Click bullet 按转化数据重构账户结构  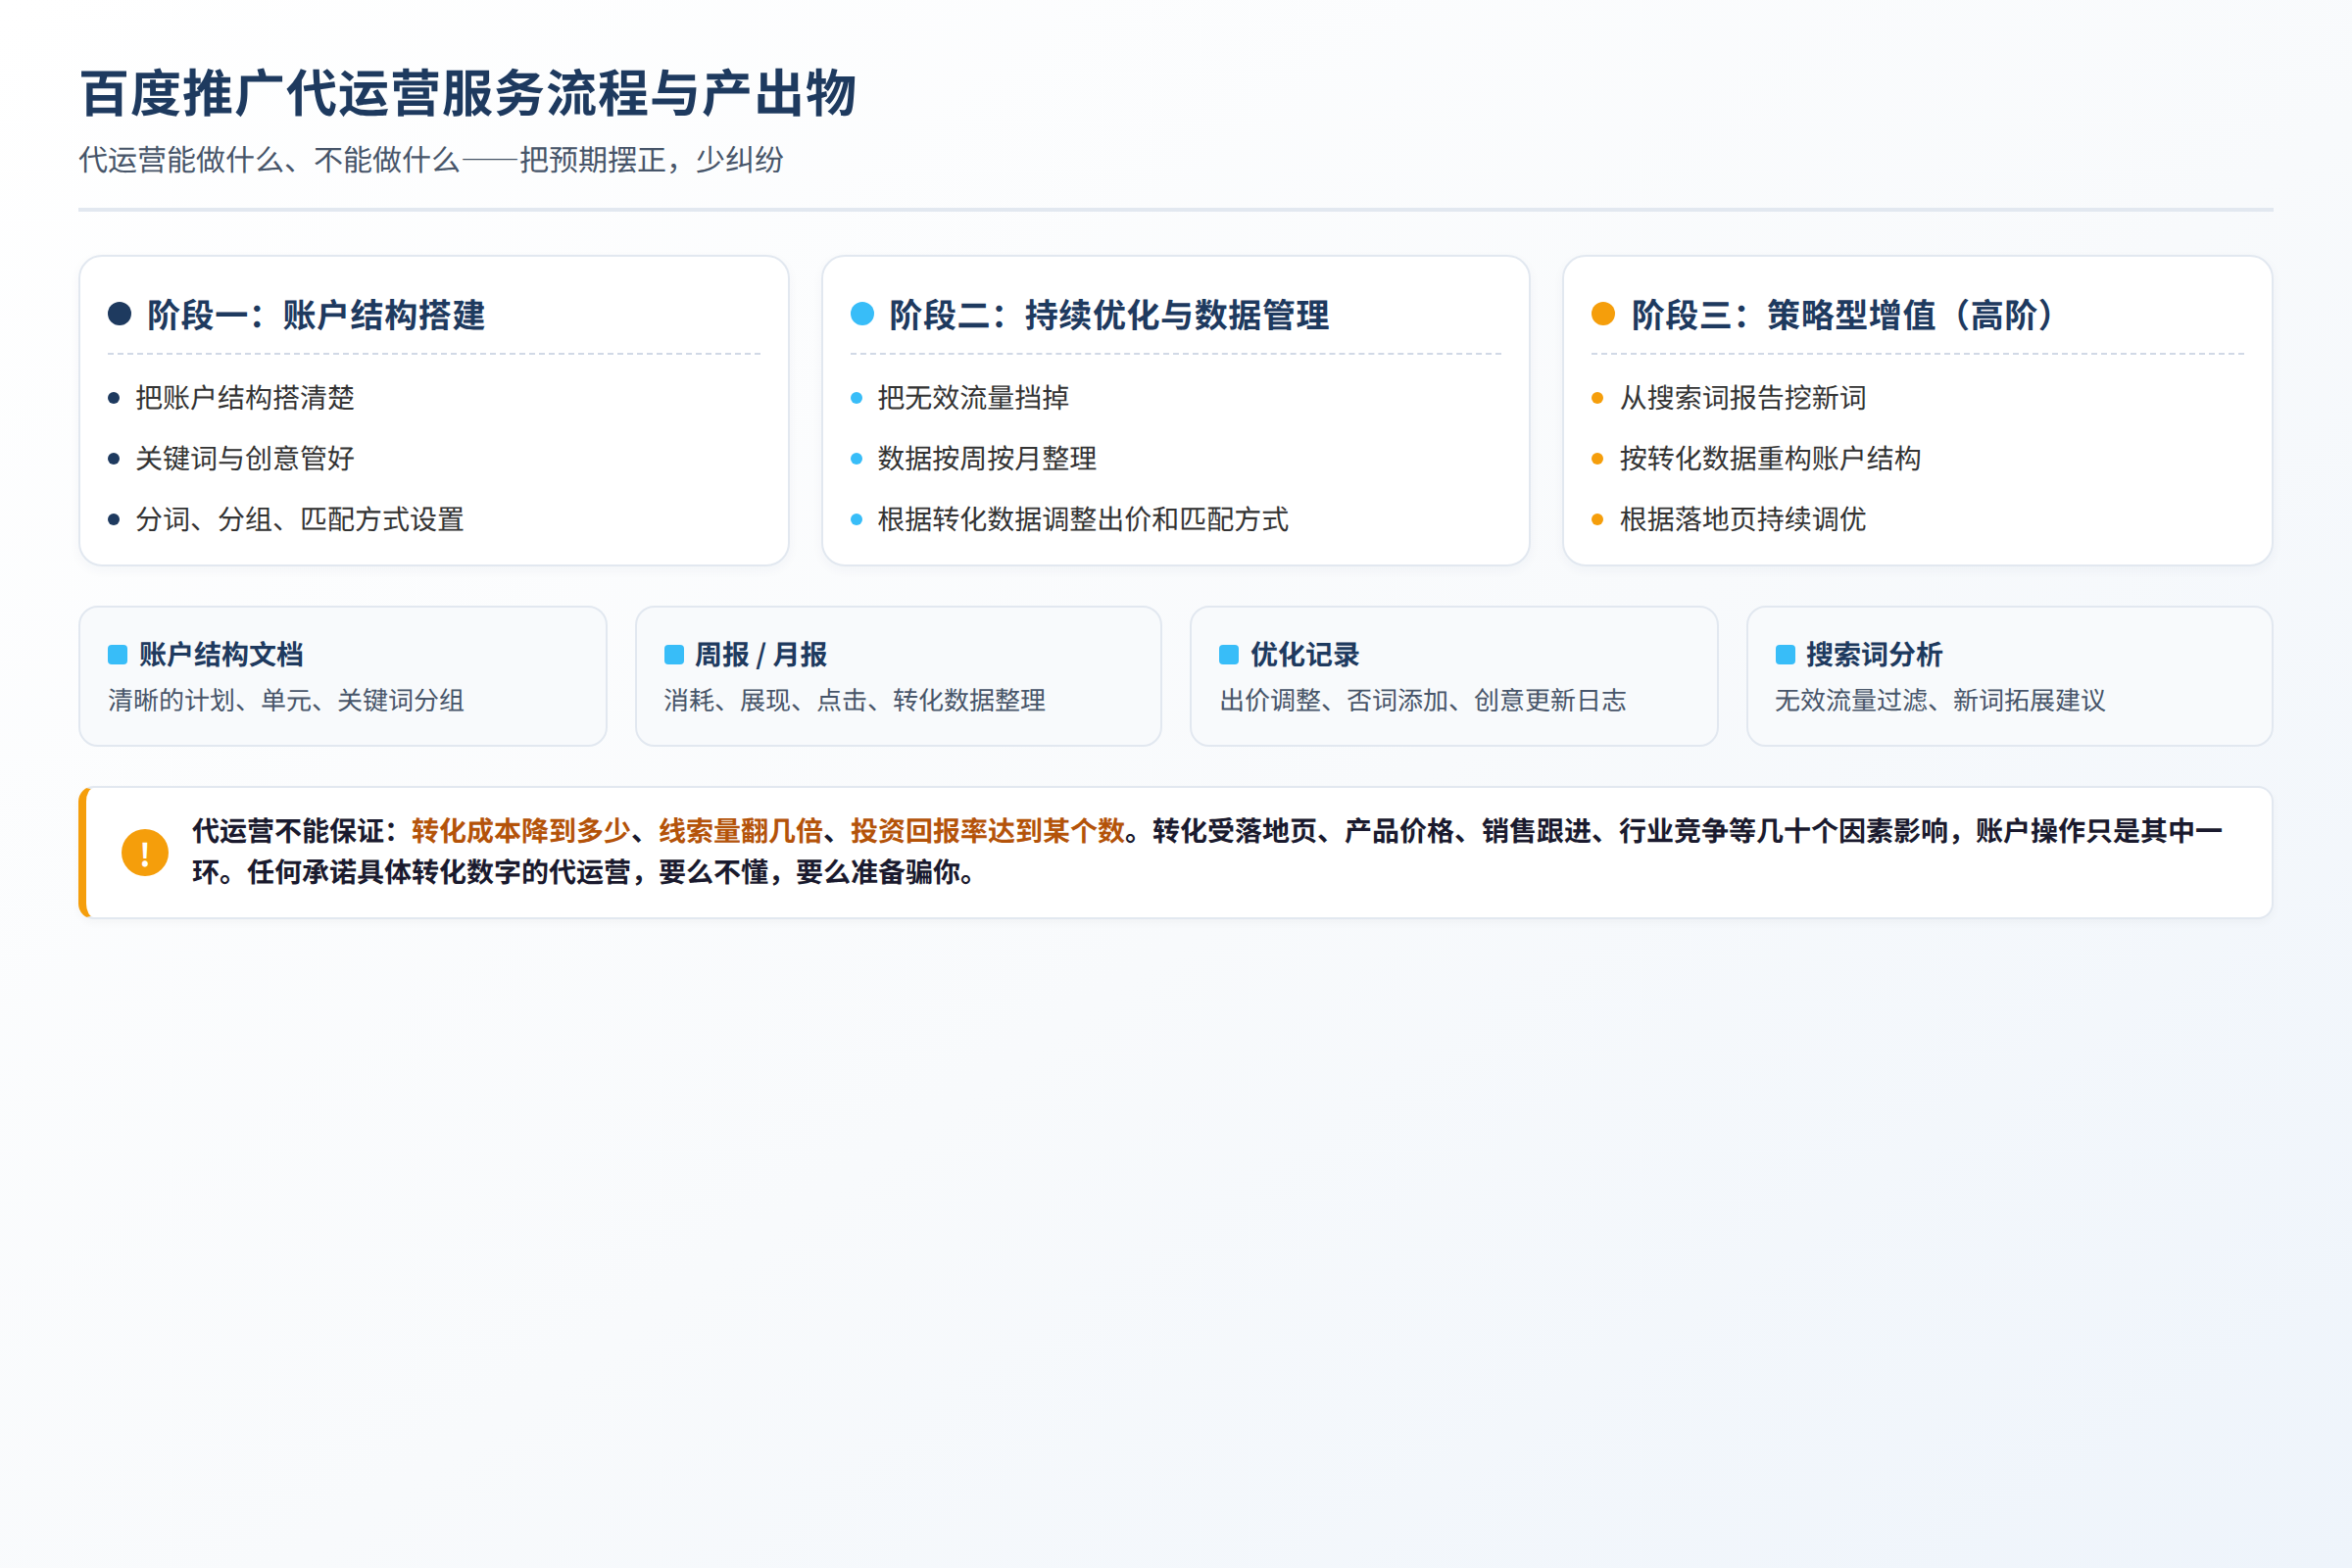[1770, 459]
